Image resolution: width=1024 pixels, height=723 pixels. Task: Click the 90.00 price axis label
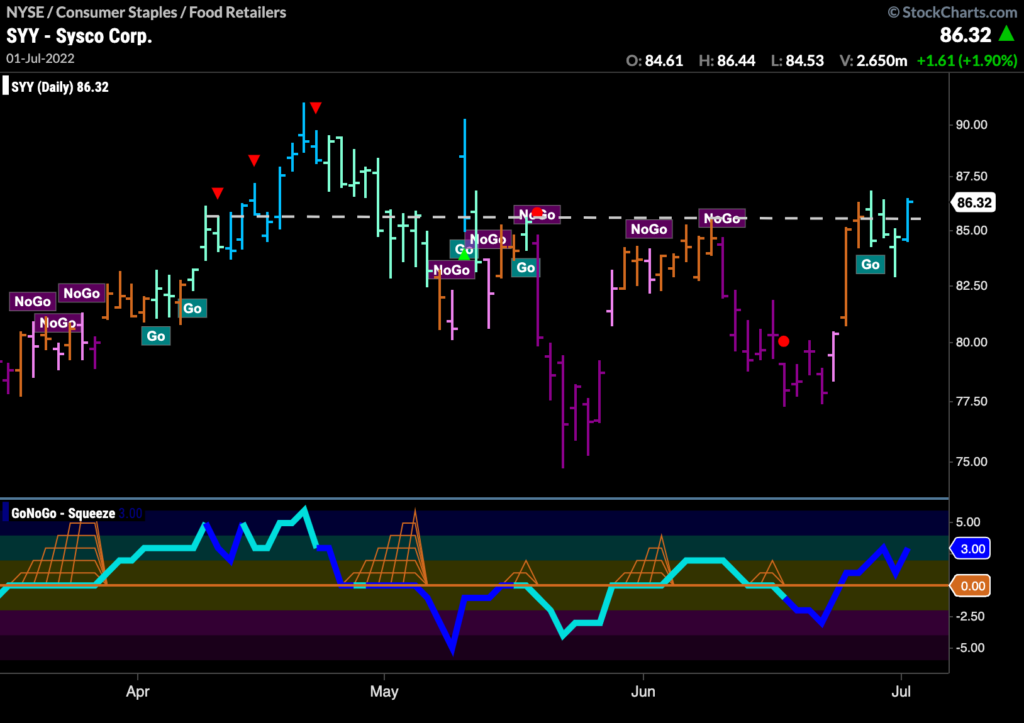coord(972,125)
